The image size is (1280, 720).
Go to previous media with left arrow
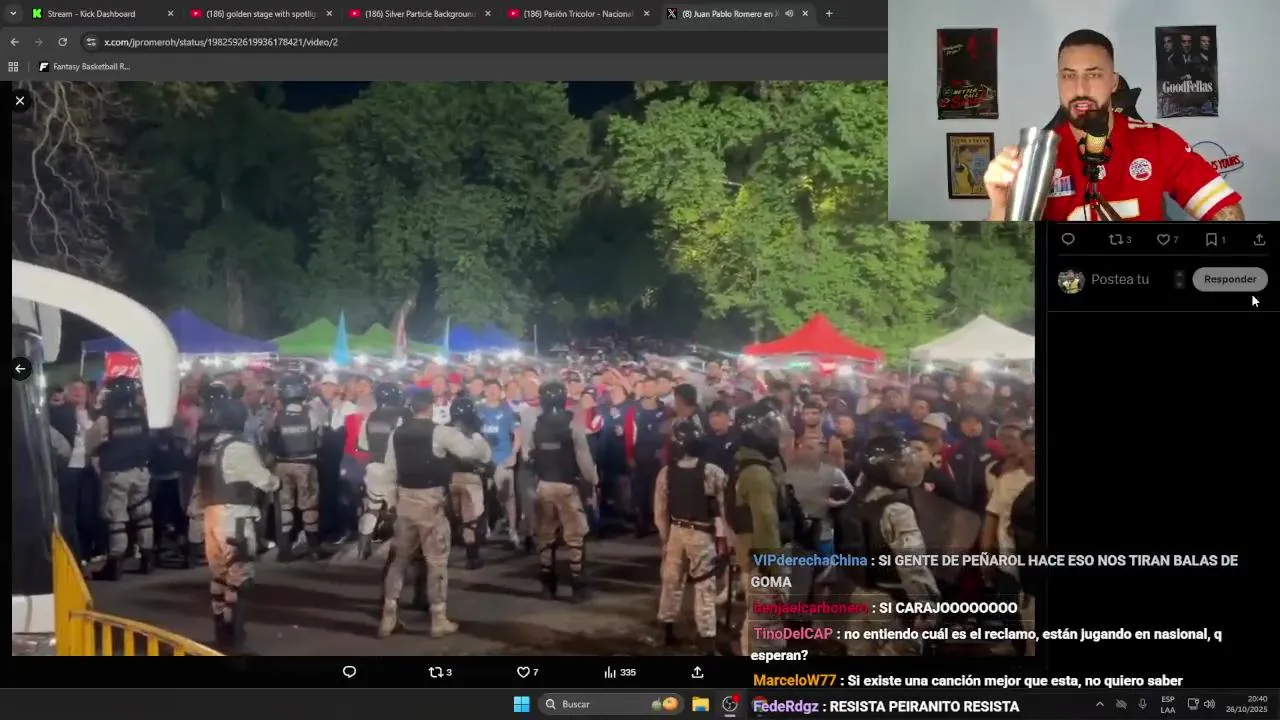coord(19,369)
